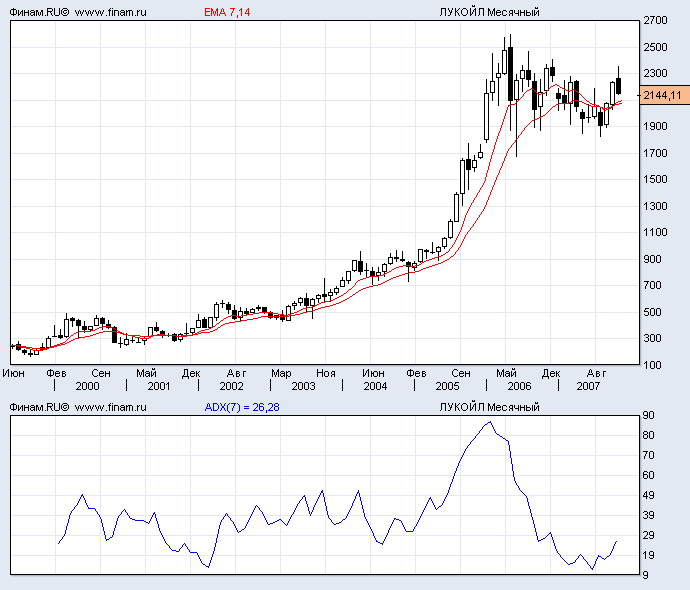The height and width of the screenshot is (590, 690).
Task: Click the year 2004 on the time axis
Action: point(375,386)
